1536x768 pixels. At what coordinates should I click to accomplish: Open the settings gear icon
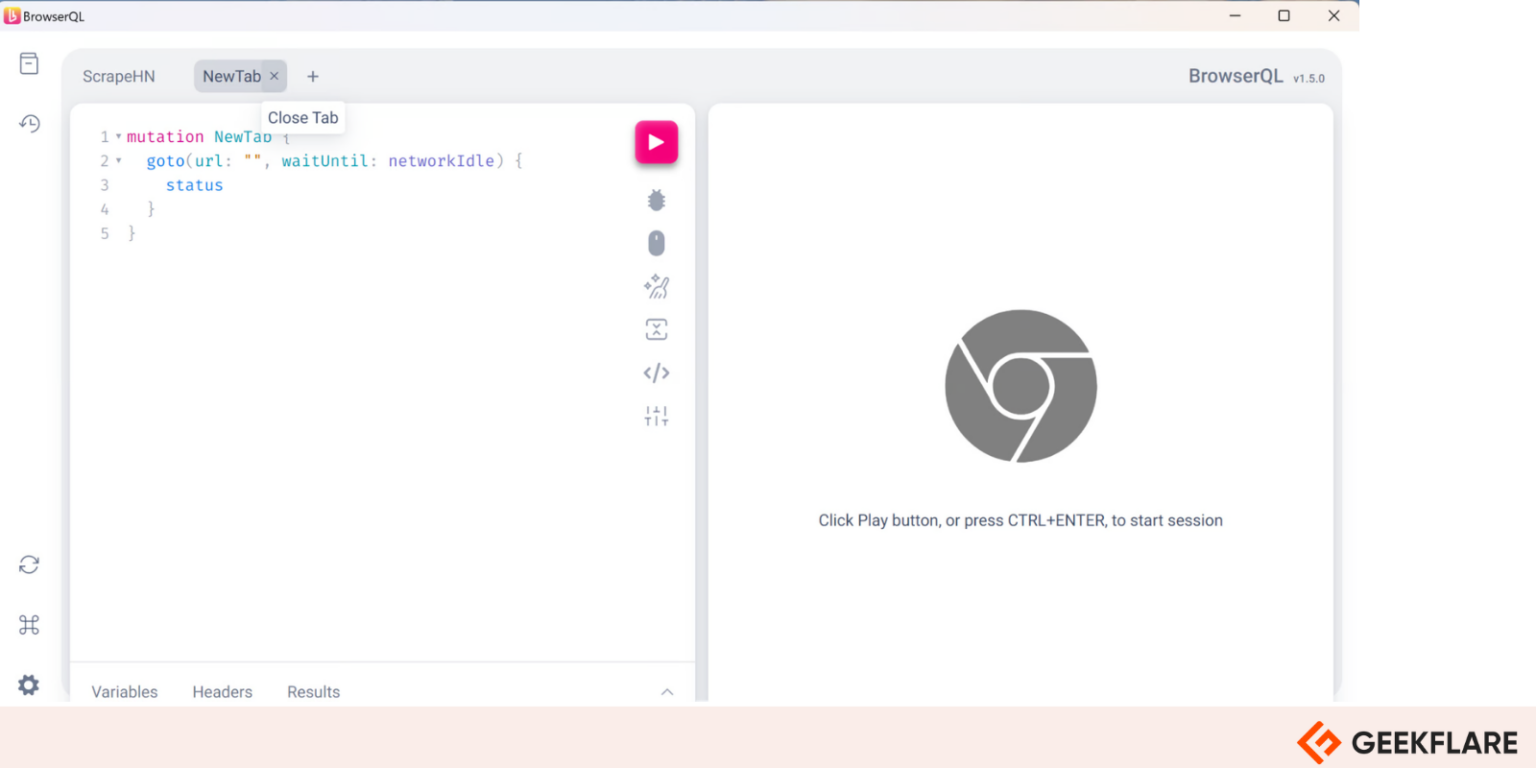tap(29, 685)
